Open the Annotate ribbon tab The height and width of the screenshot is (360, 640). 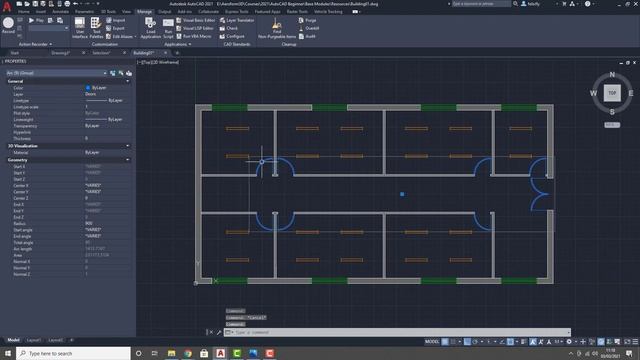(x=60, y=12)
